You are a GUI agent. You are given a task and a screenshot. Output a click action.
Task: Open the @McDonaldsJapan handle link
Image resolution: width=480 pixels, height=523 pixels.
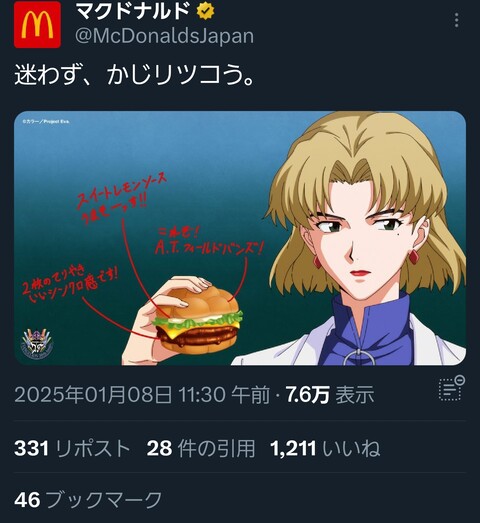(x=164, y=36)
